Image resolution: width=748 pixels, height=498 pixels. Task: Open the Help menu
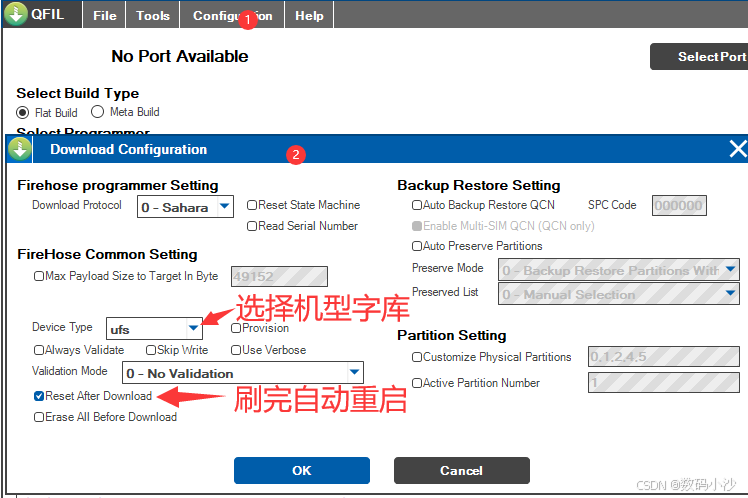(309, 15)
